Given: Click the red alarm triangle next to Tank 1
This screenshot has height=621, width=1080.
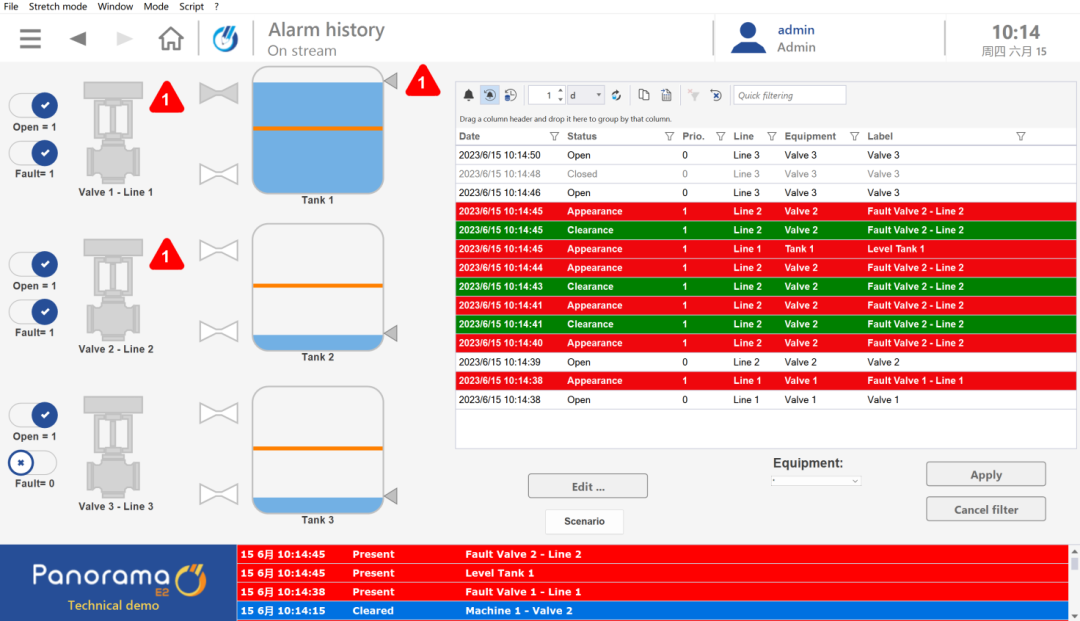Looking at the screenshot, I should pos(422,81).
